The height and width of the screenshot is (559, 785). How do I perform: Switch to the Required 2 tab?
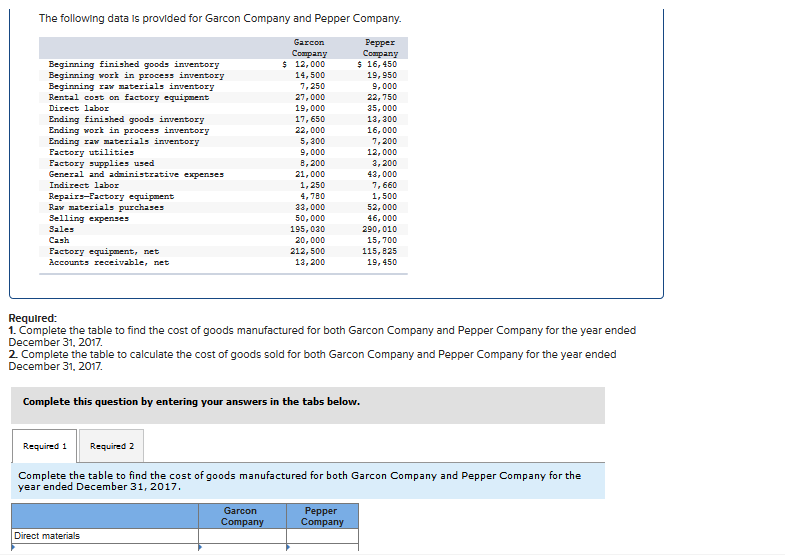[112, 446]
